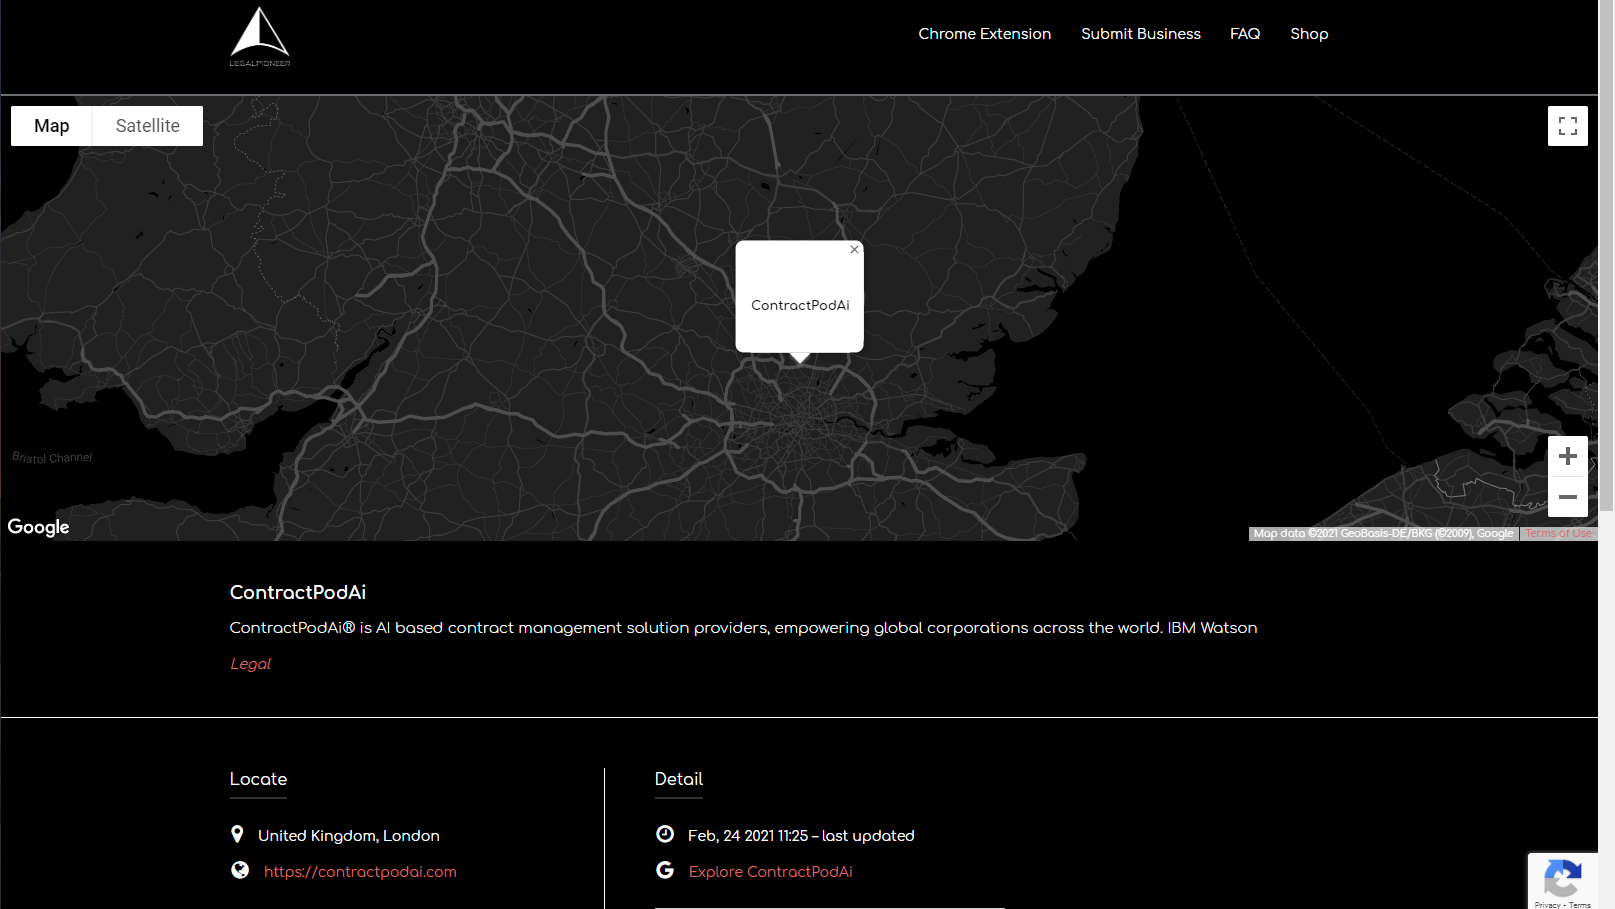Open the FAQ page
1615x909 pixels.
click(1245, 34)
